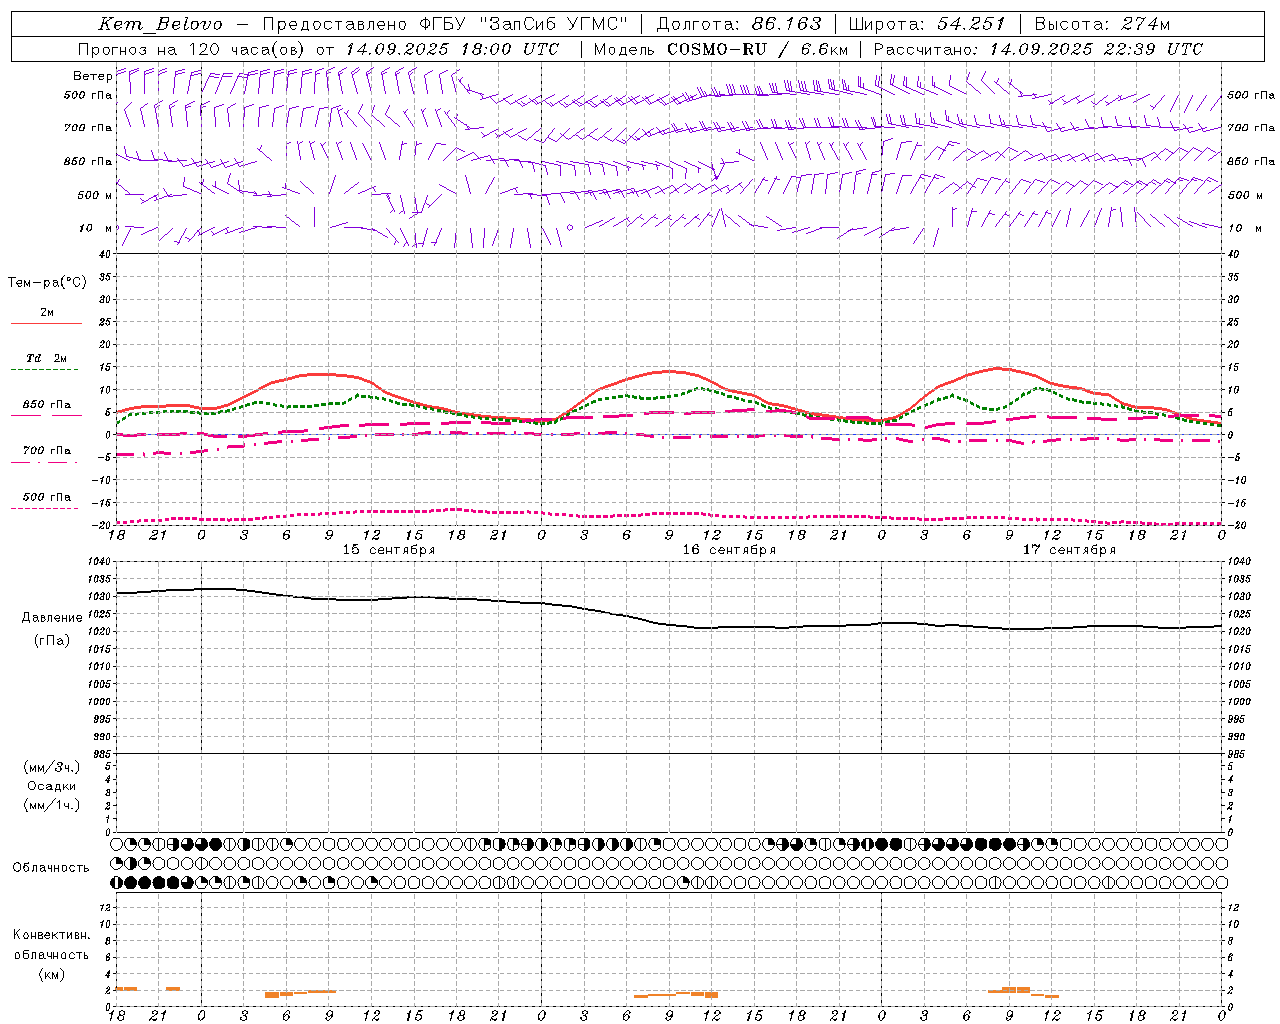Click the 15 сентября date label

[x=388, y=550]
